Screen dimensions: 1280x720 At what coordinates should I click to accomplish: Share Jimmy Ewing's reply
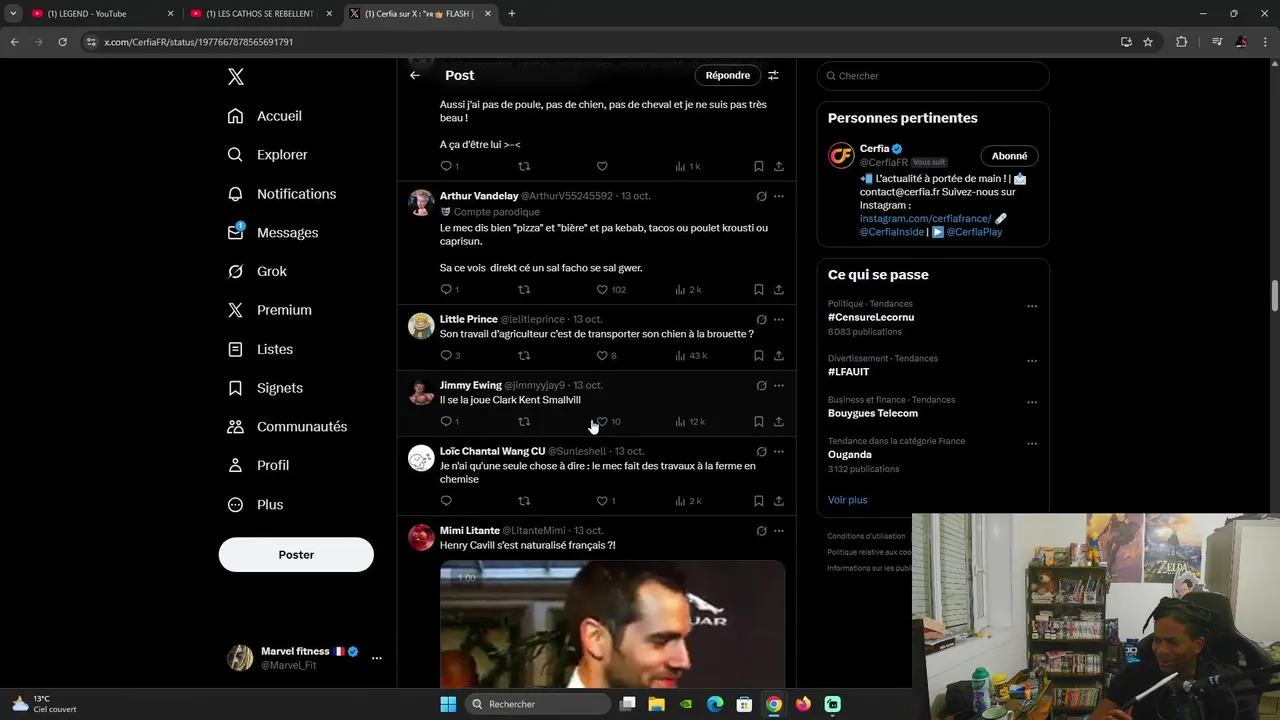pyautogui.click(x=779, y=422)
